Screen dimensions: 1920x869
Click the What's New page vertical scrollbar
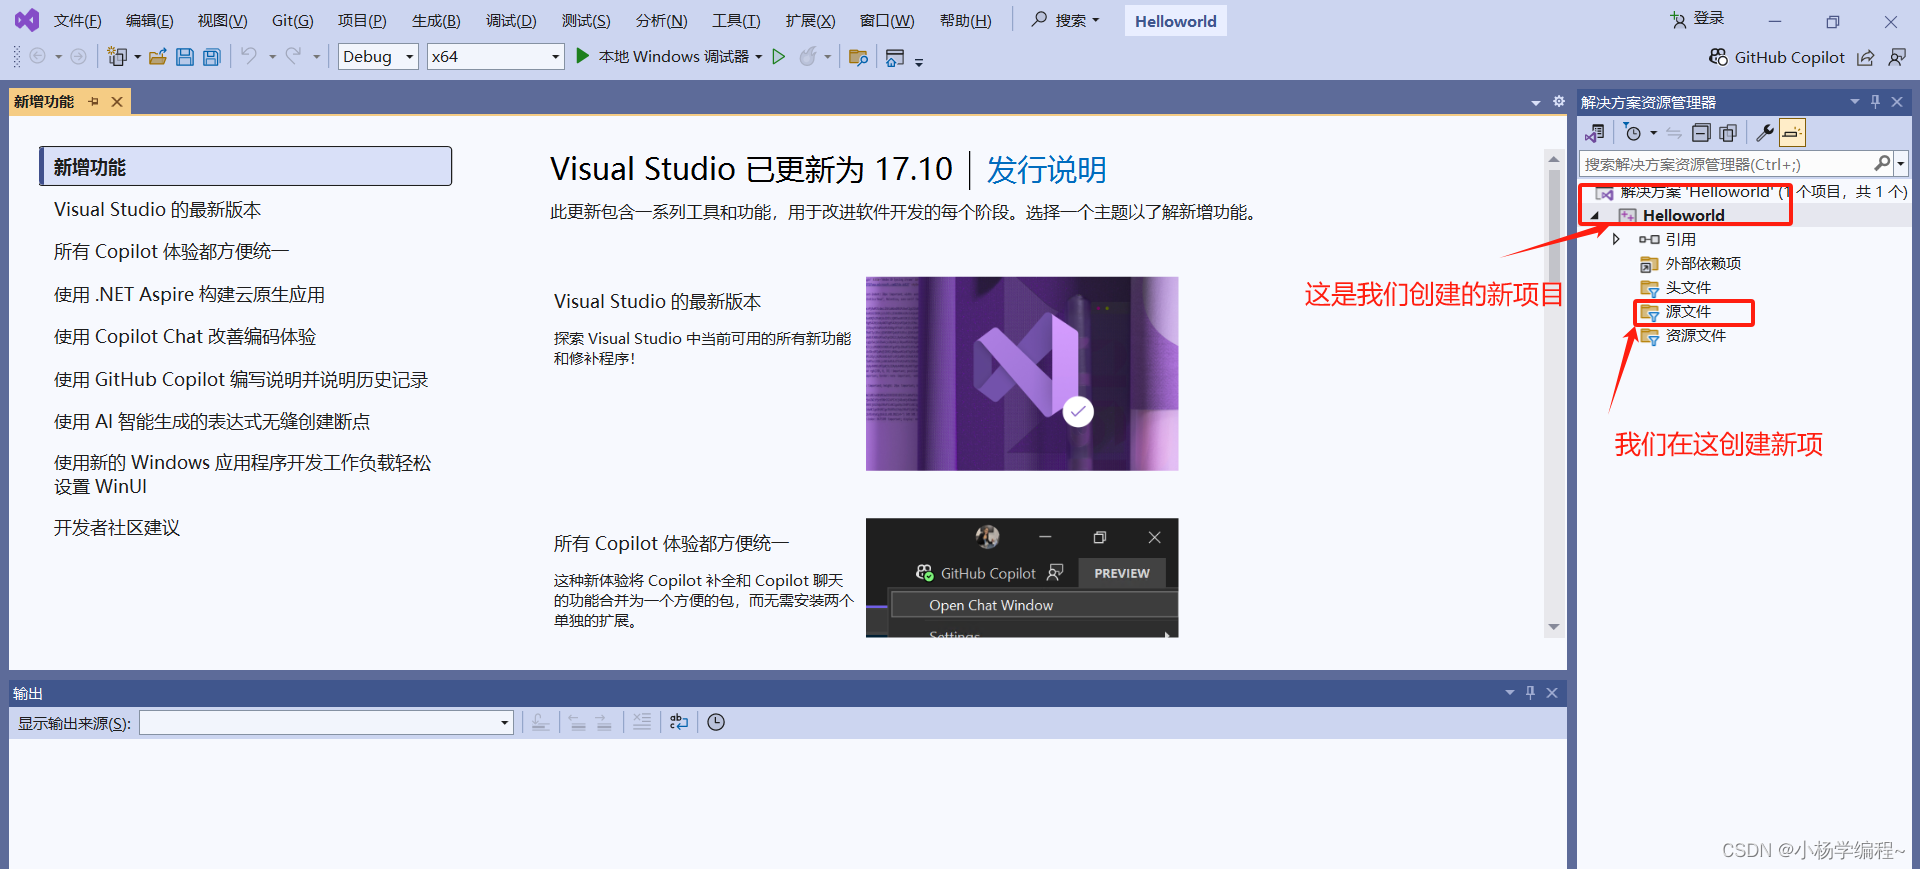pyautogui.click(x=1554, y=392)
